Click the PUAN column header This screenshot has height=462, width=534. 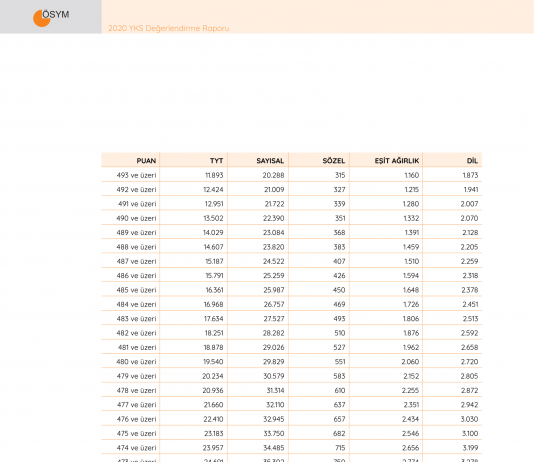146,161
